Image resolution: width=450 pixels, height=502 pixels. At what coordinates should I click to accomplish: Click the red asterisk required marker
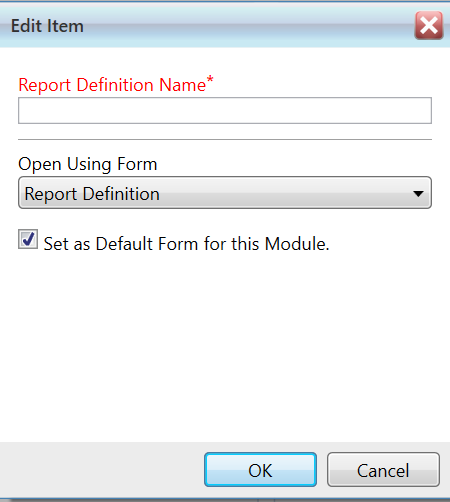click(210, 80)
